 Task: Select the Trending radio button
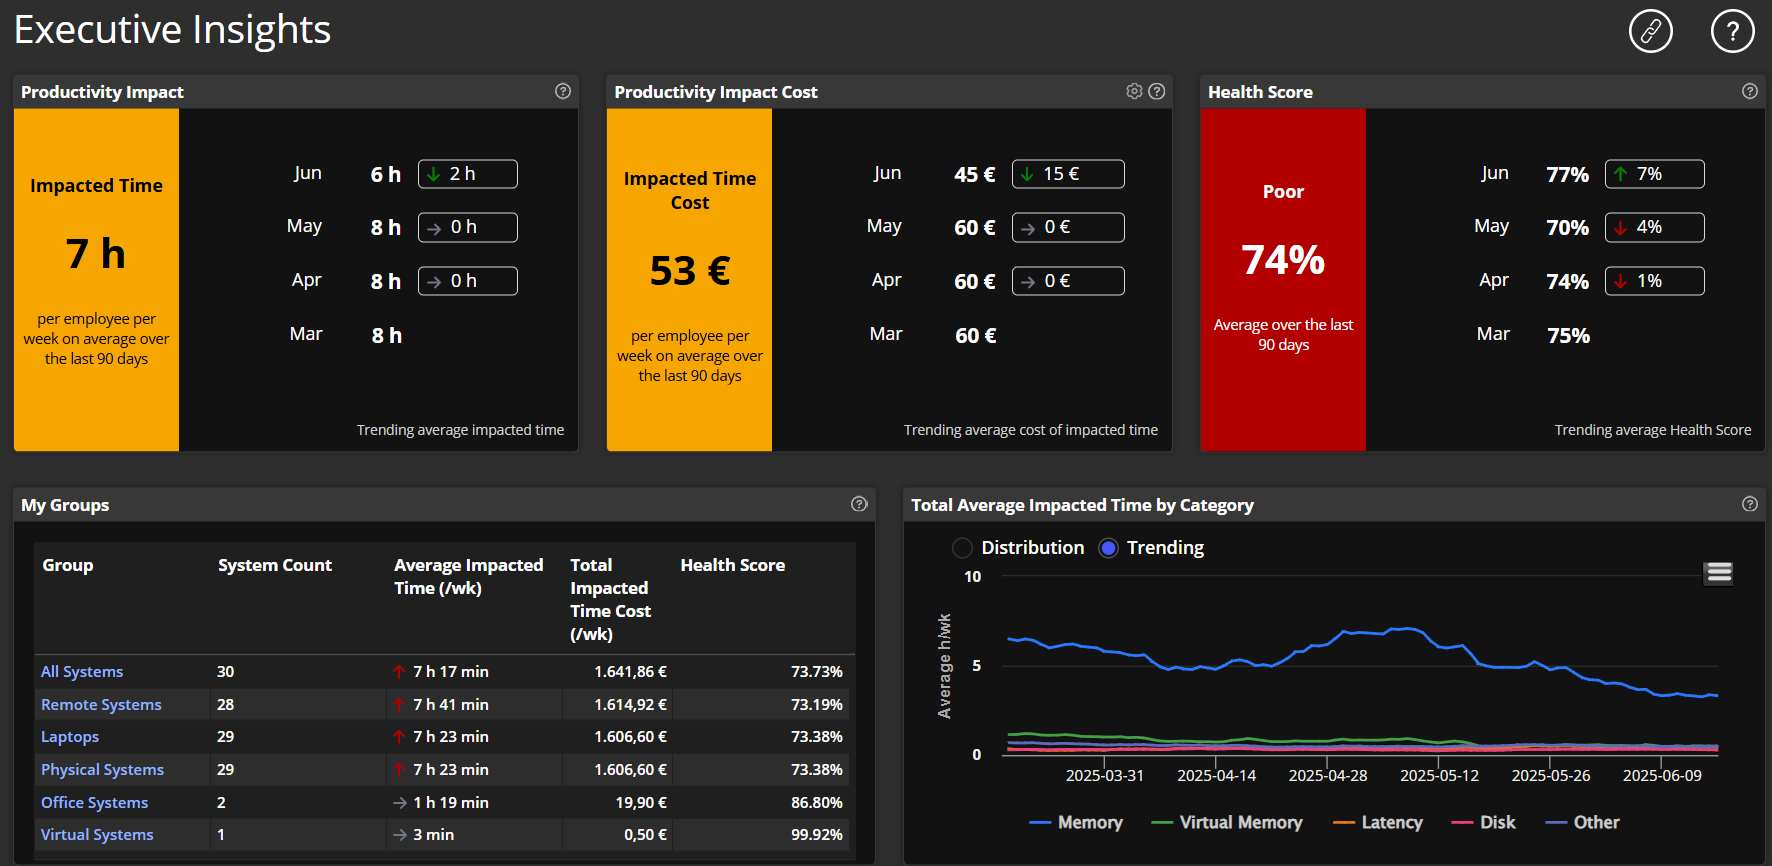pyautogui.click(x=1108, y=548)
